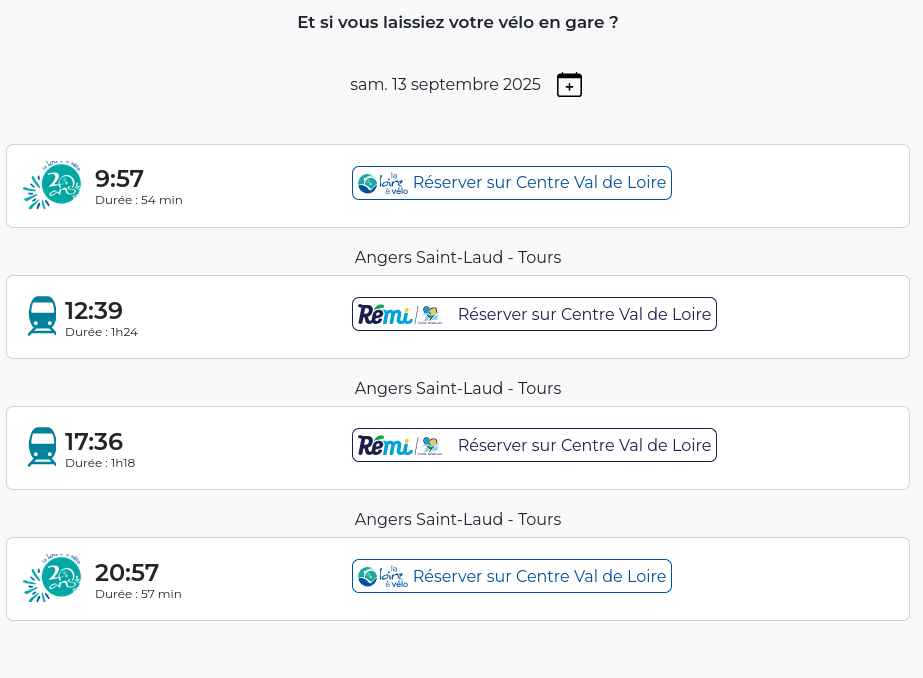Select the 12:39 departure time

94,311
